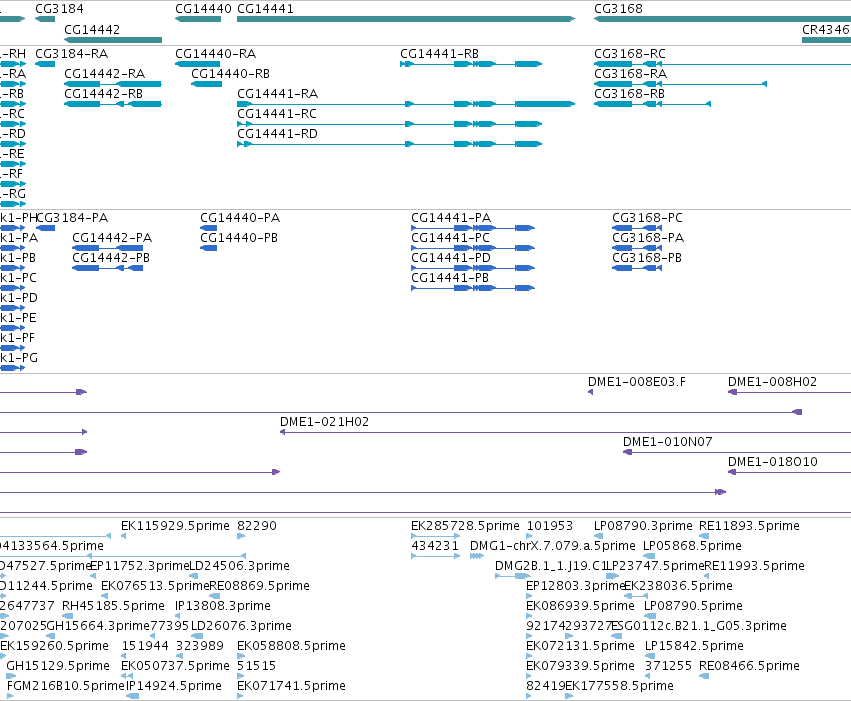Viewport: 851px width, 701px height.
Task: Select the CG3168-RC transcript label
Action: 630,54
